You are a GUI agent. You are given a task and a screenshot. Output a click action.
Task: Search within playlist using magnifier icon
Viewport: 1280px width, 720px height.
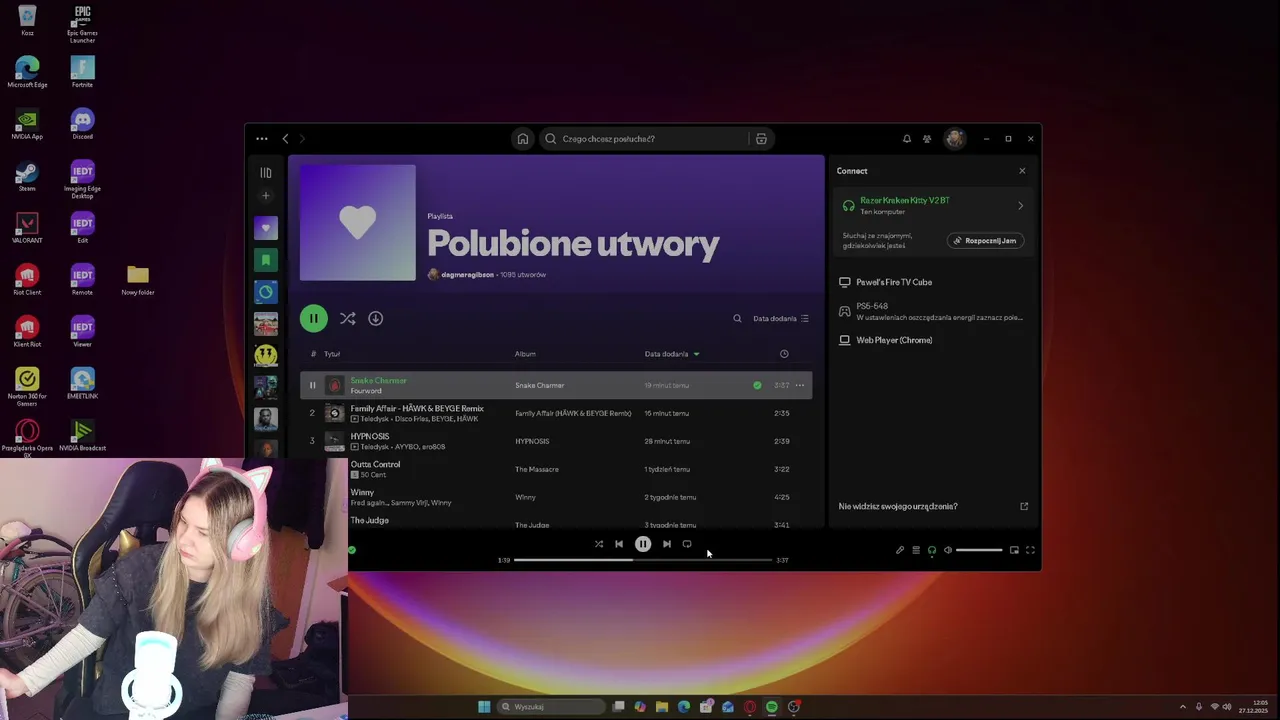pos(737,318)
